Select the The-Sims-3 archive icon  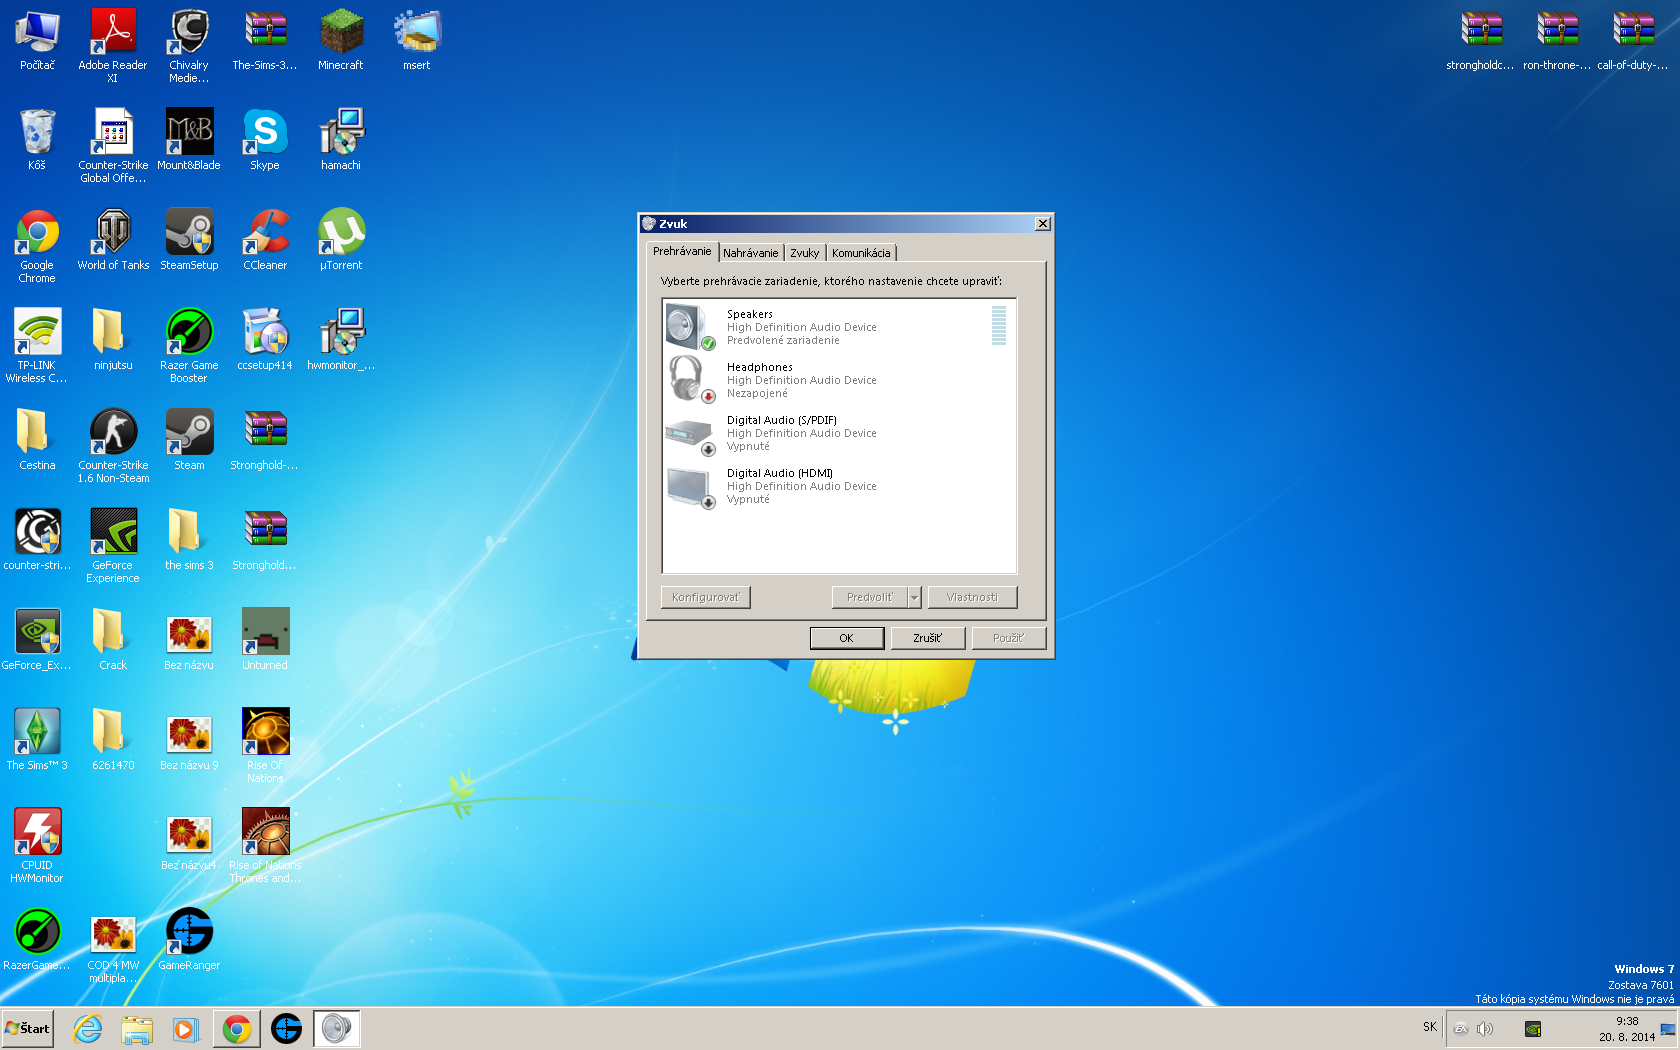(x=265, y=40)
